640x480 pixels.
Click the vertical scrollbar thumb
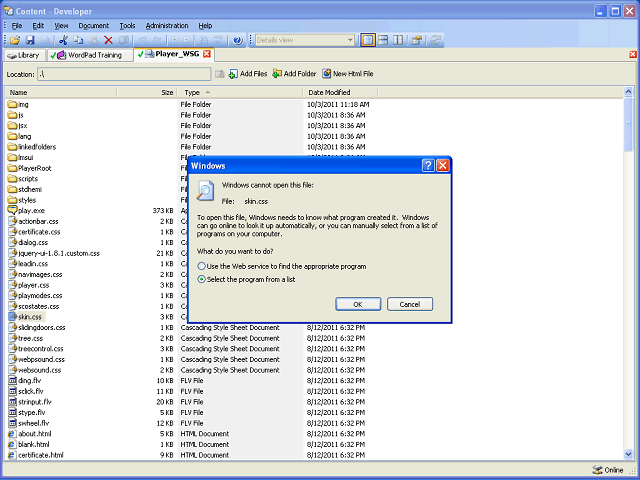(x=628, y=124)
